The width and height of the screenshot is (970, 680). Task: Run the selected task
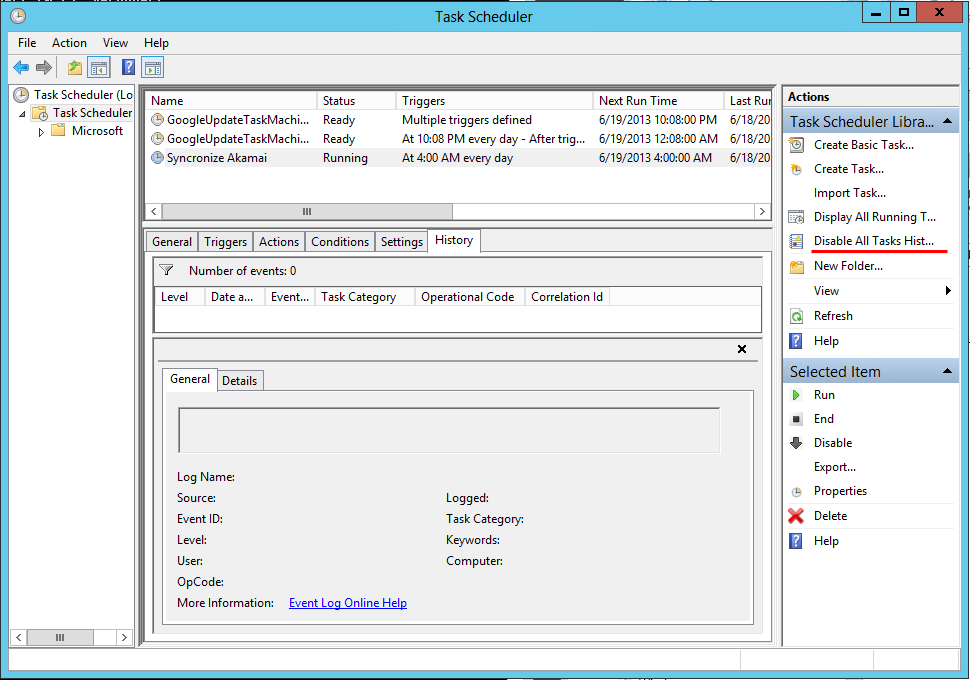(824, 395)
